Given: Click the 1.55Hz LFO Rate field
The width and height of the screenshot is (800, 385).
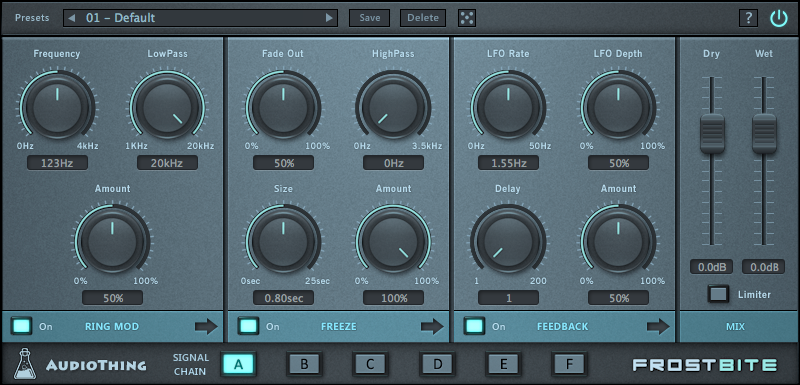Looking at the screenshot, I should 509,163.
